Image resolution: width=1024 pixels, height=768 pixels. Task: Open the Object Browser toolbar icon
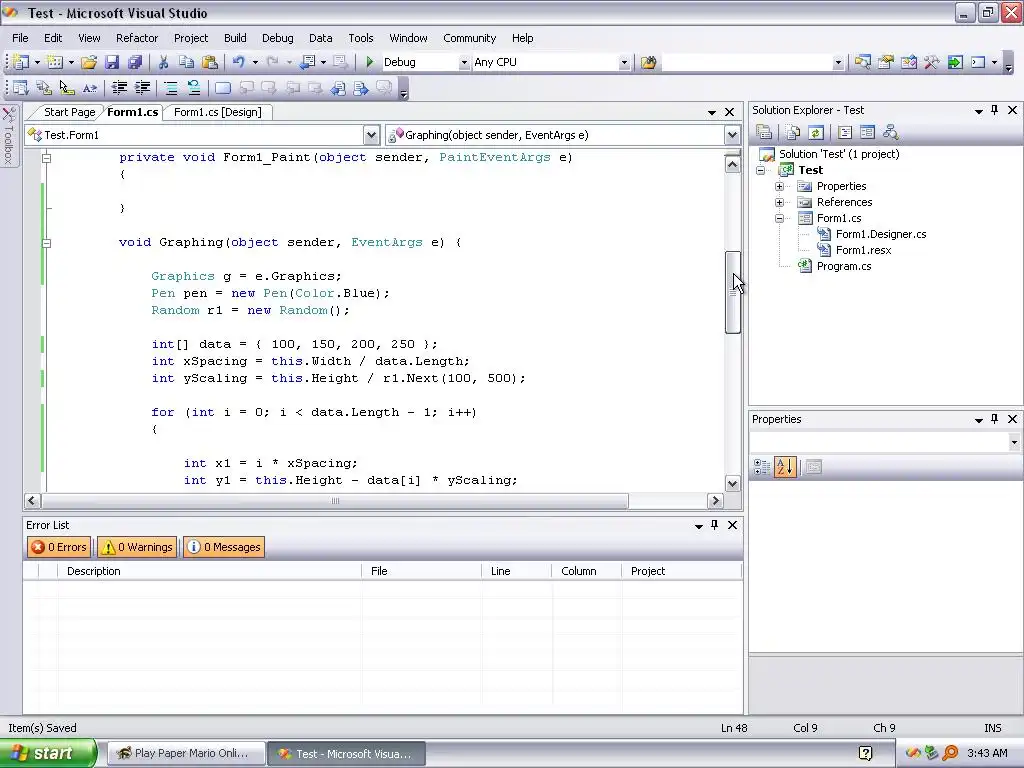908,62
